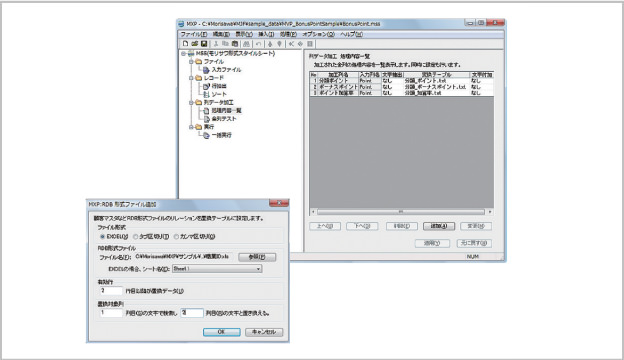Viewport: 624px width, 360px height.
Task: Collapse the レコード tree node
Action: (191, 78)
